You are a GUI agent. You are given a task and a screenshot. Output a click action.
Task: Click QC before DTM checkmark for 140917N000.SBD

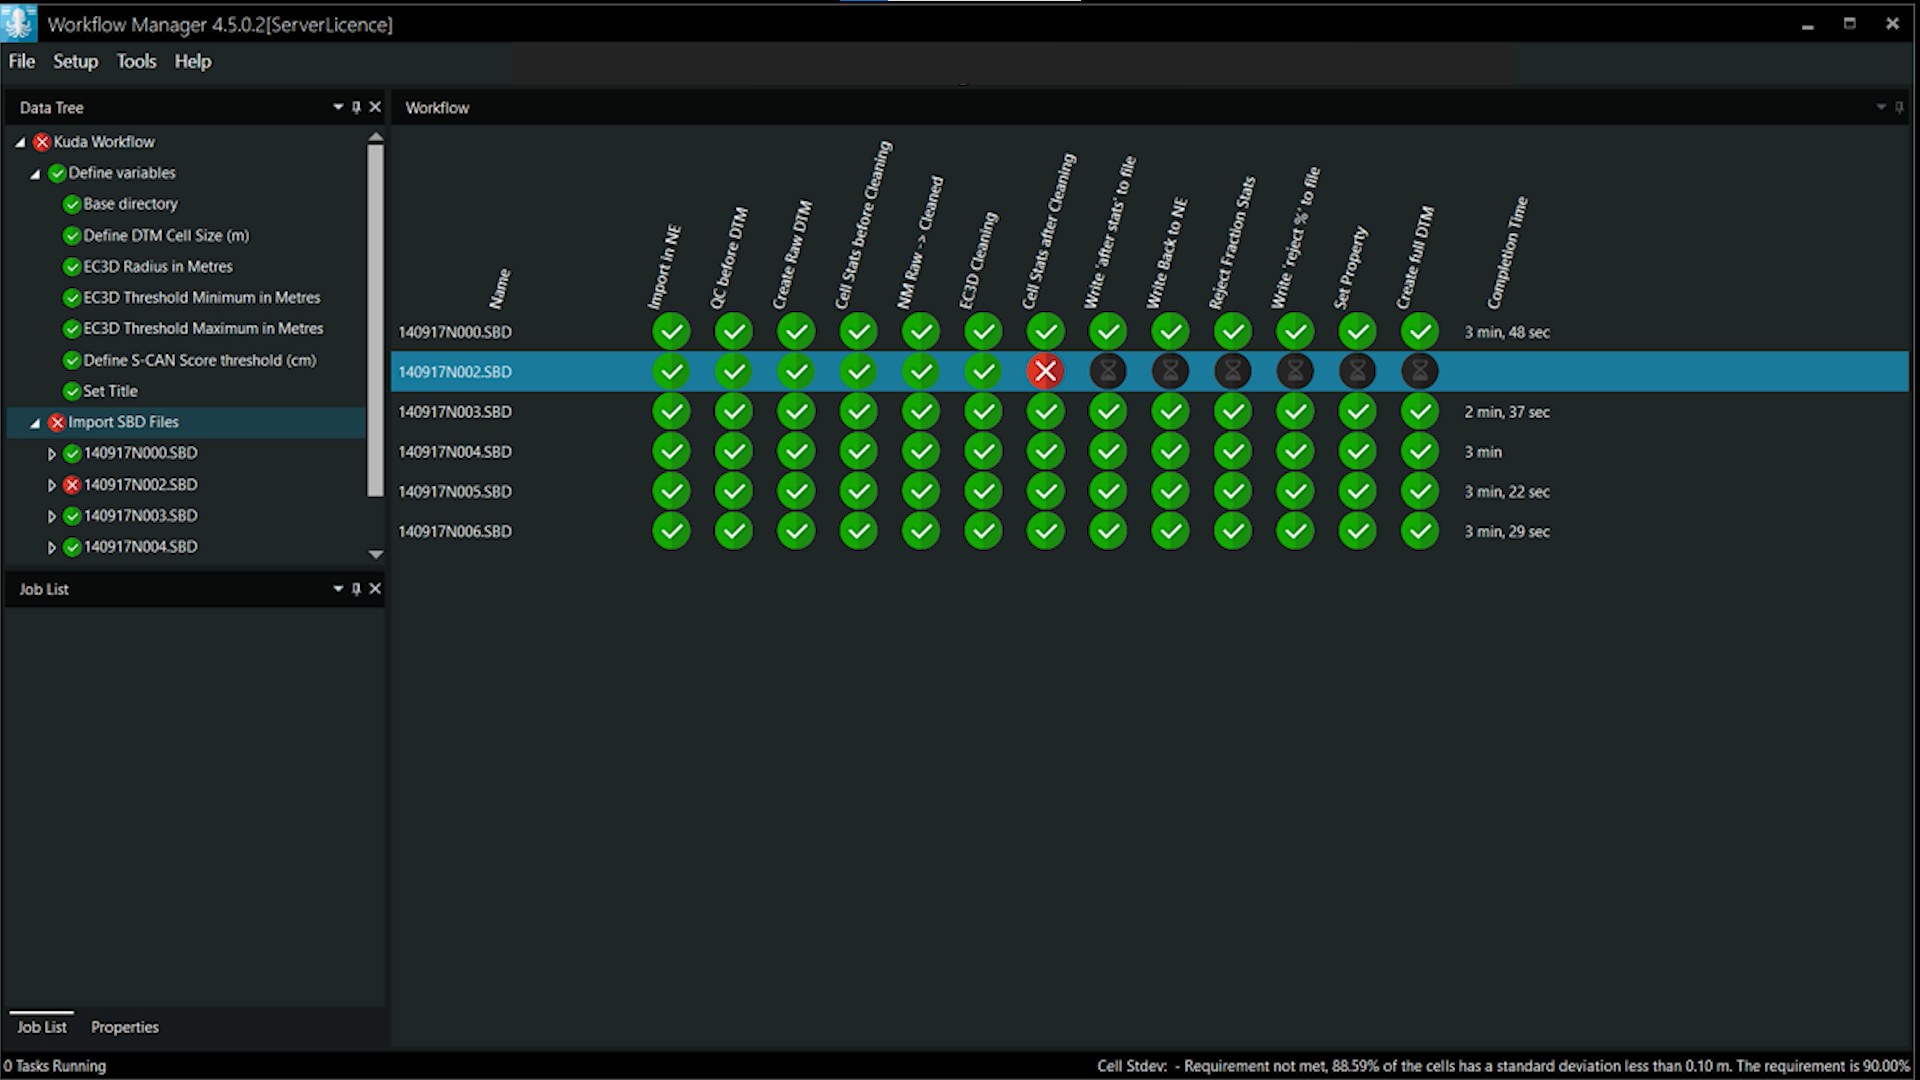(734, 332)
